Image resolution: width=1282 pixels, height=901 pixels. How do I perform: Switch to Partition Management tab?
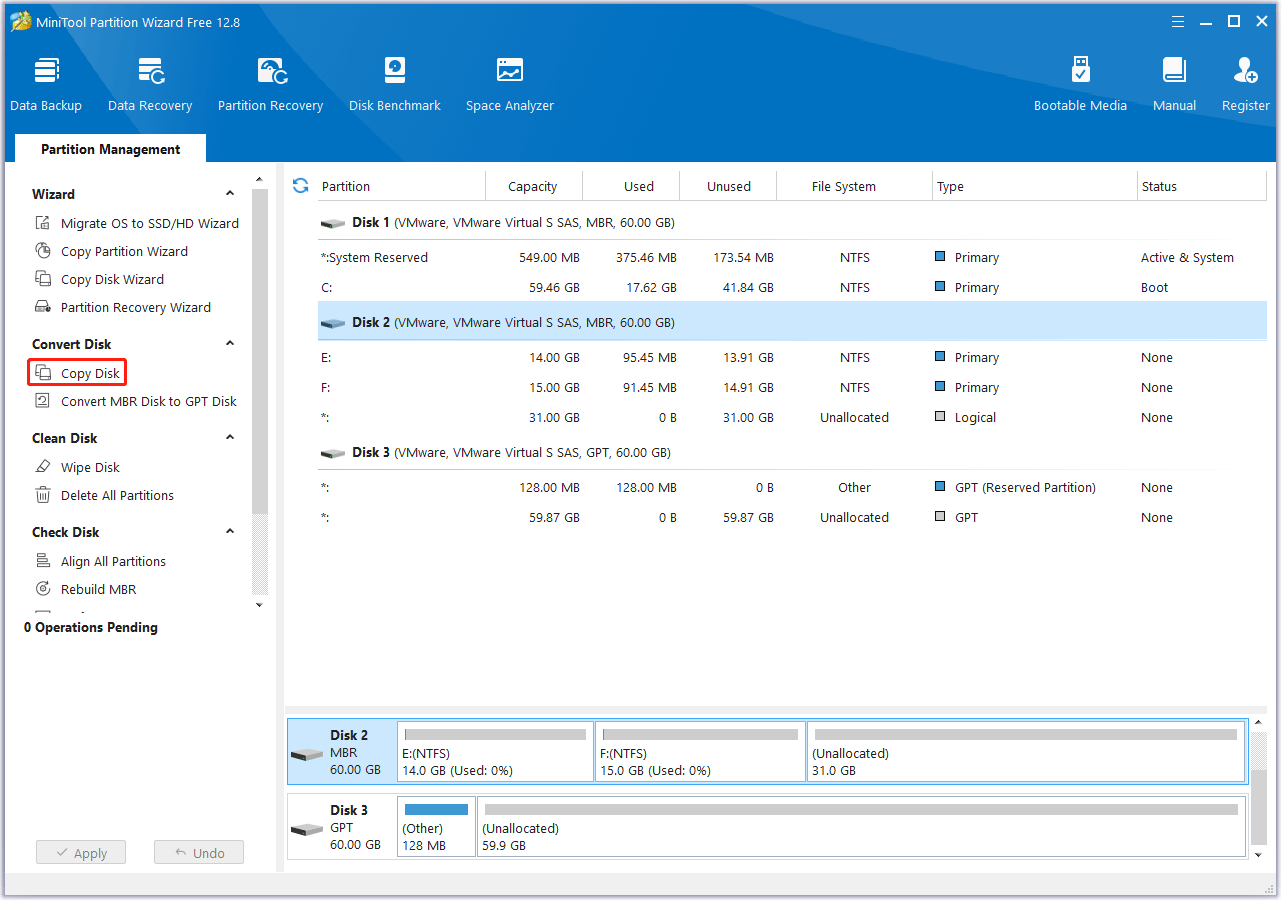click(x=110, y=149)
